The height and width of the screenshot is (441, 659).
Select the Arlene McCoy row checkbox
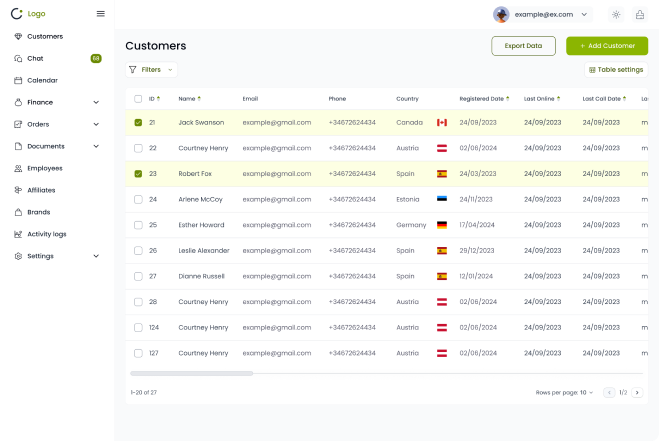(x=138, y=199)
